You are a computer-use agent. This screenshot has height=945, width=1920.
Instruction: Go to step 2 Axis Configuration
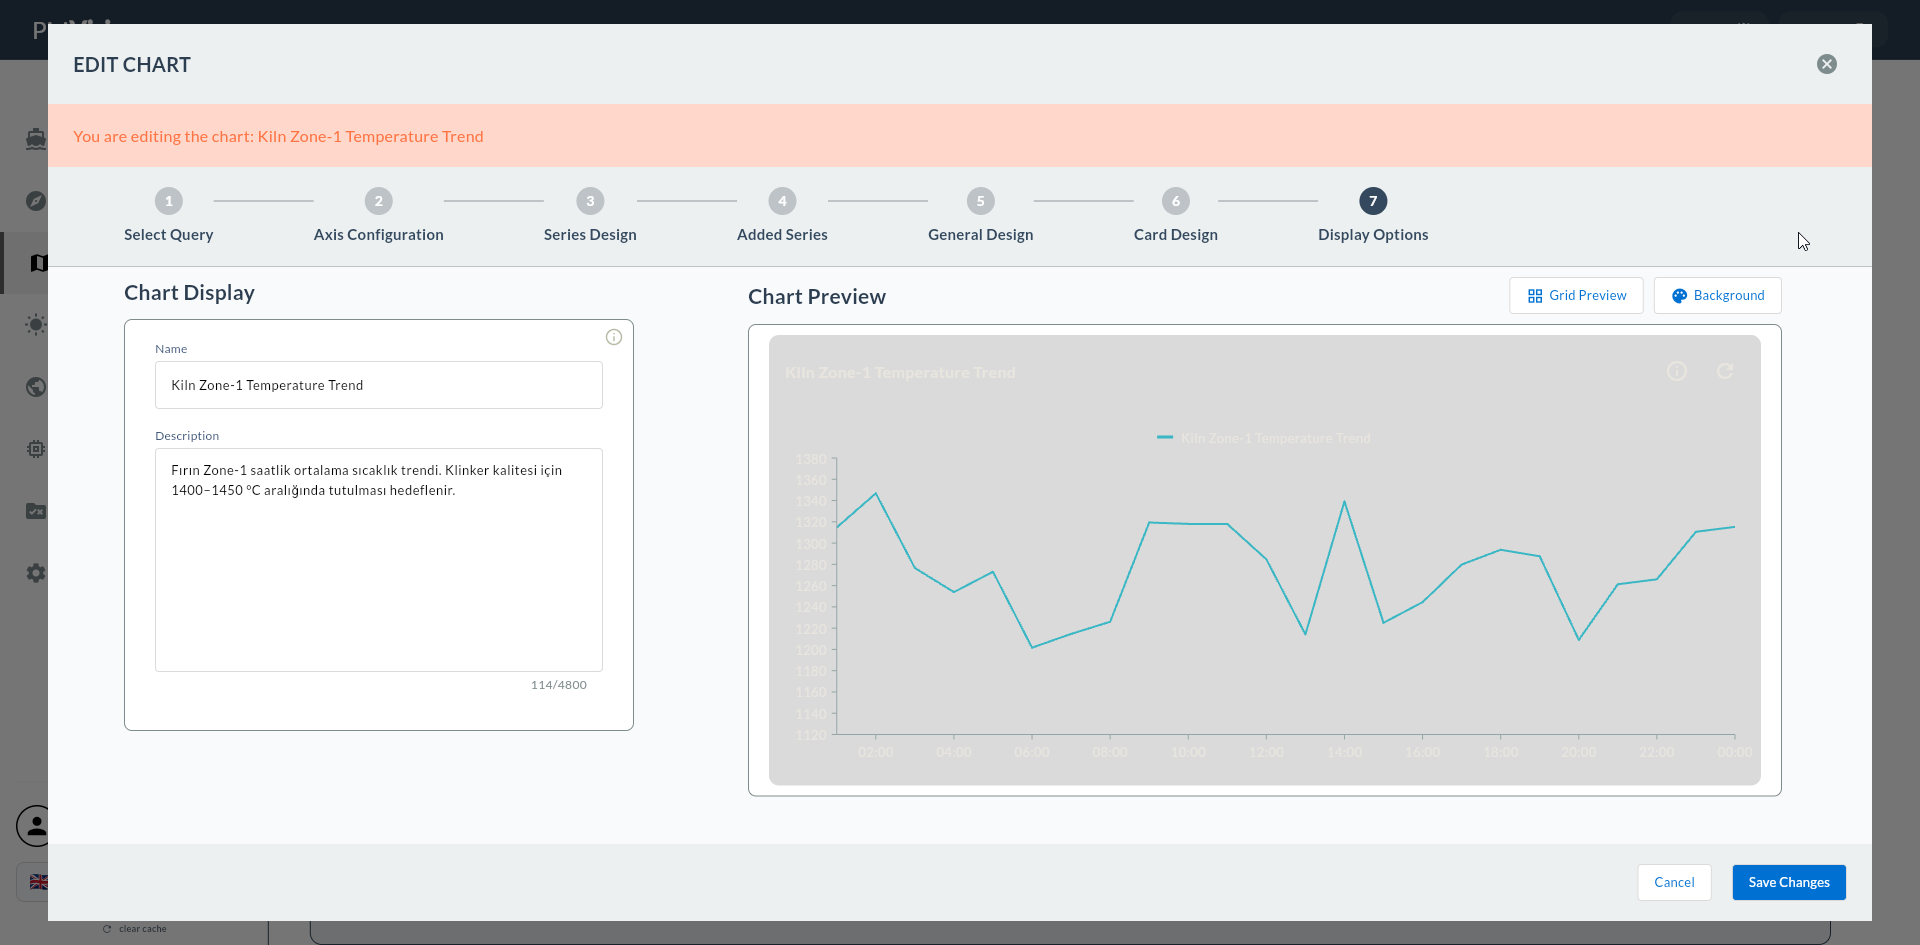coord(378,216)
